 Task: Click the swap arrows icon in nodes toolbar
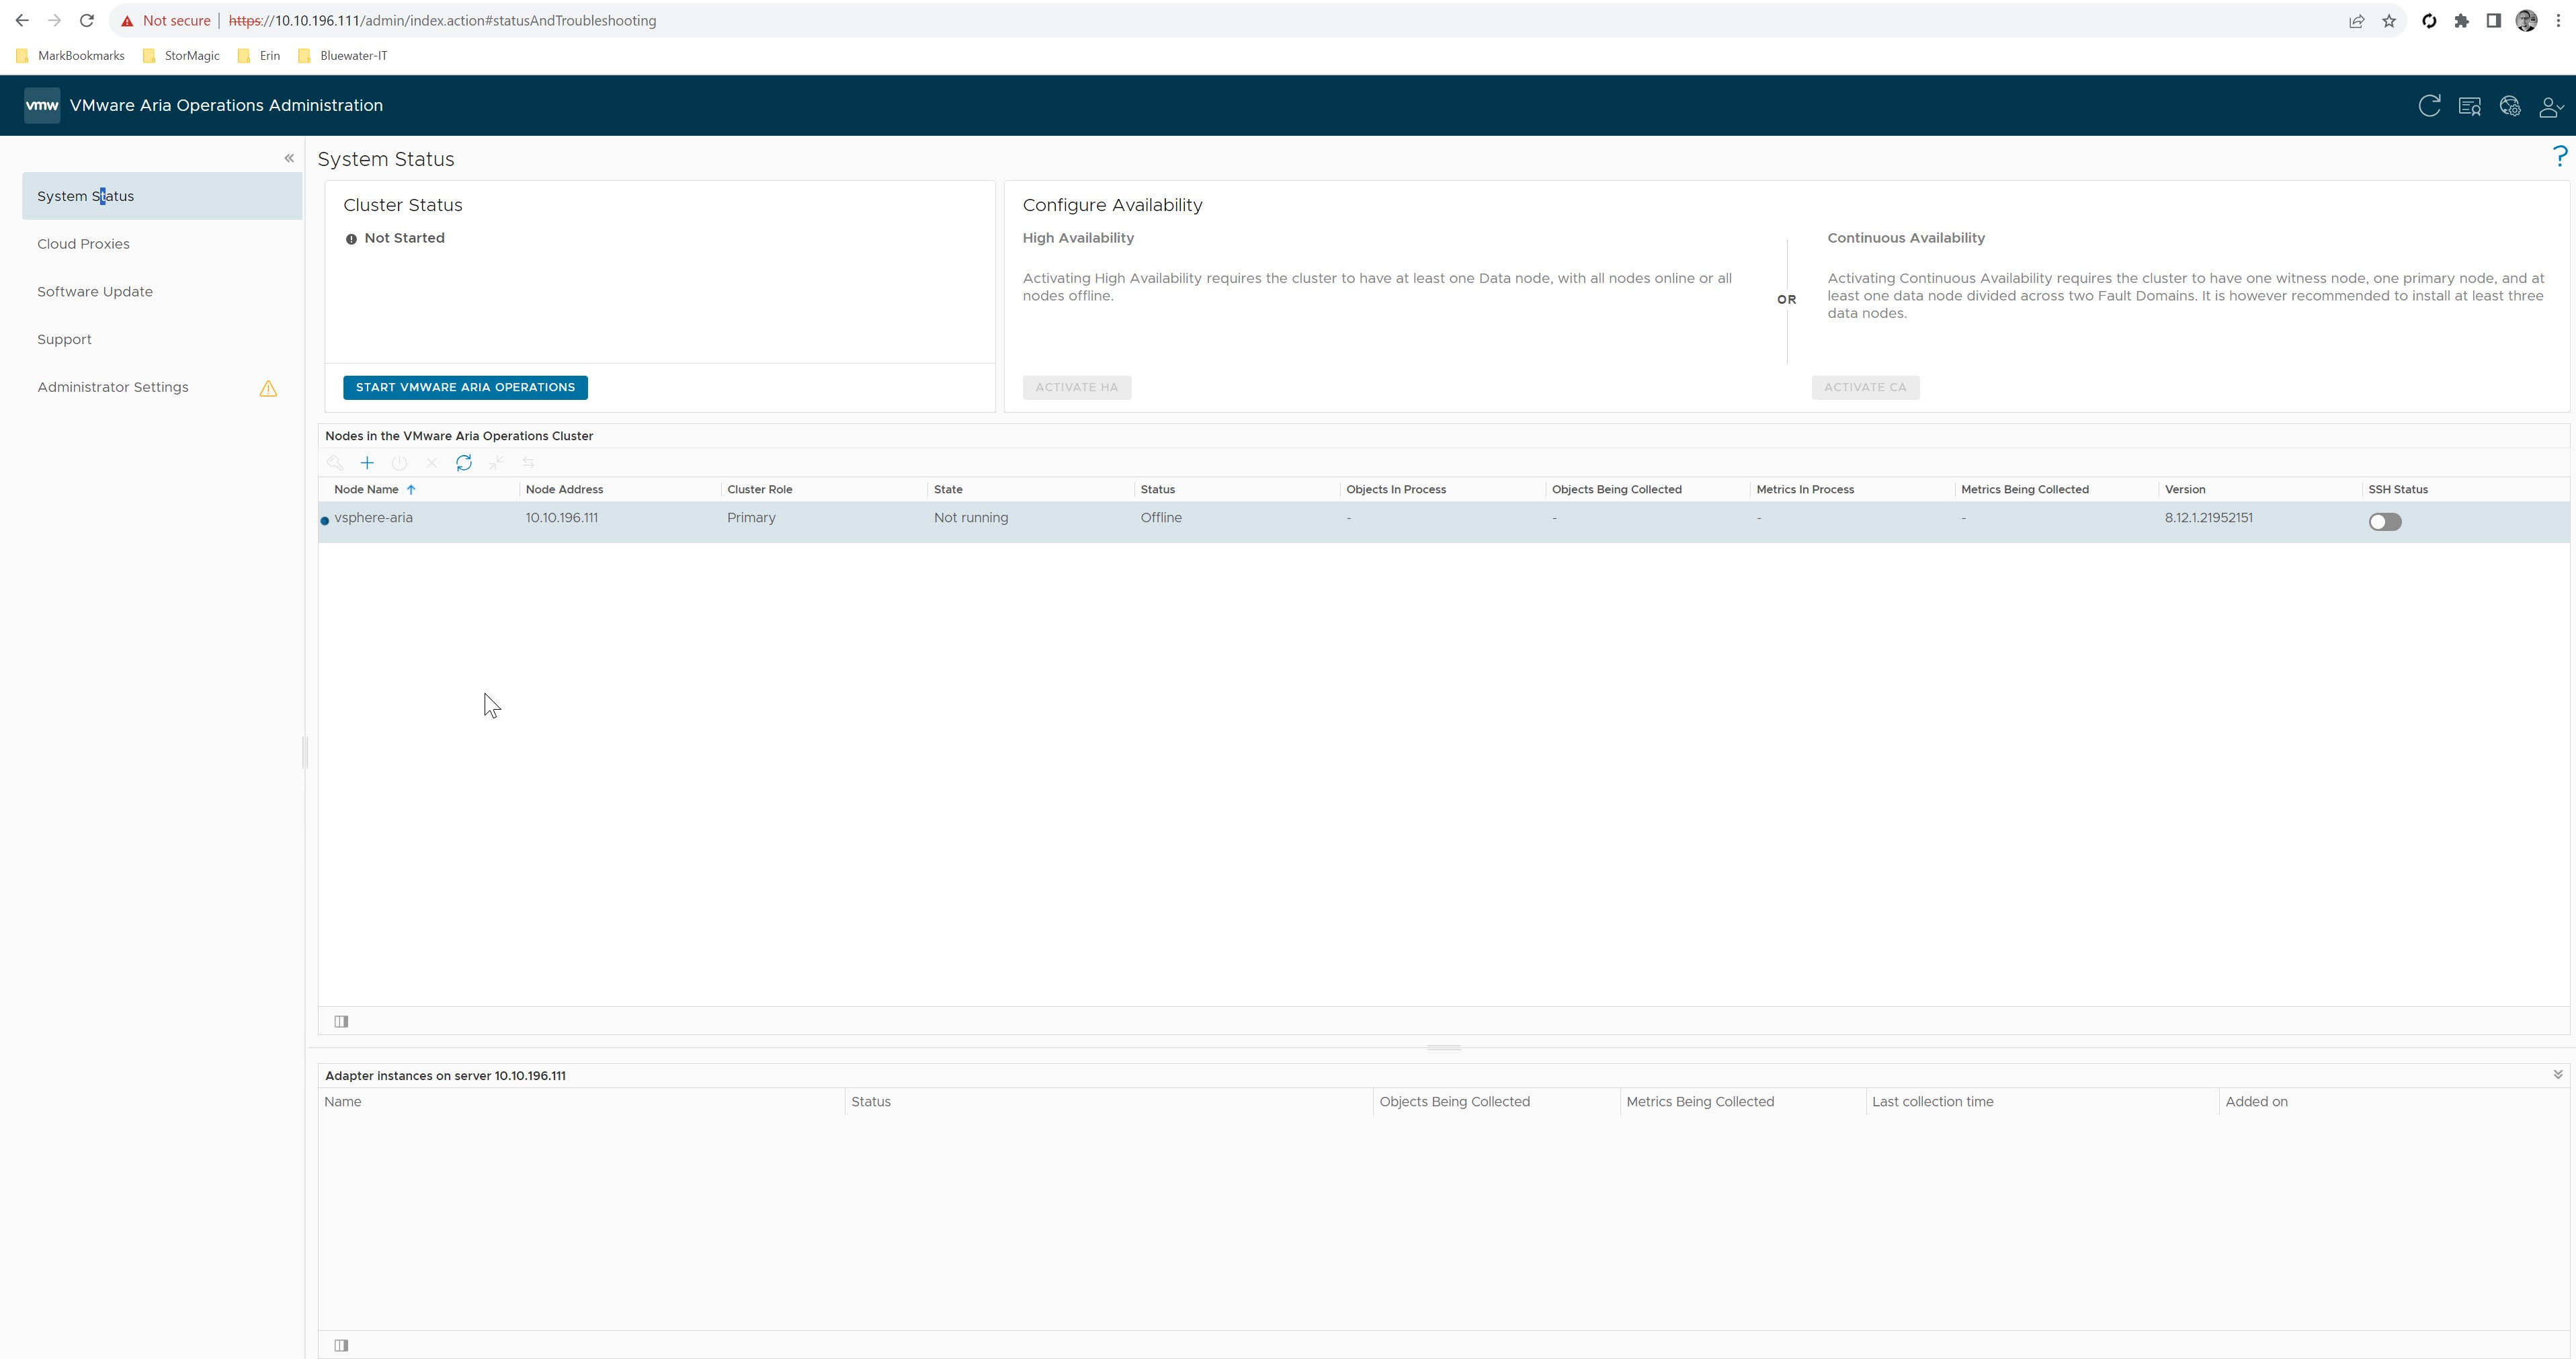pos(528,463)
